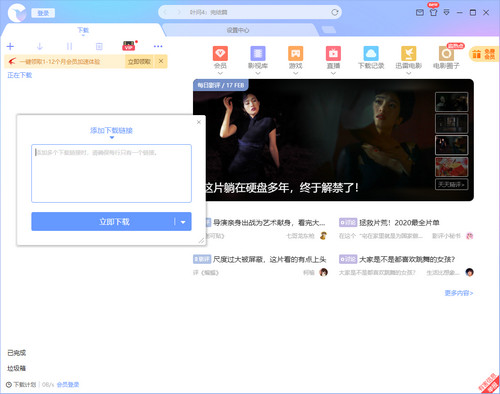Click the refresh icon in address bar

(335, 12)
